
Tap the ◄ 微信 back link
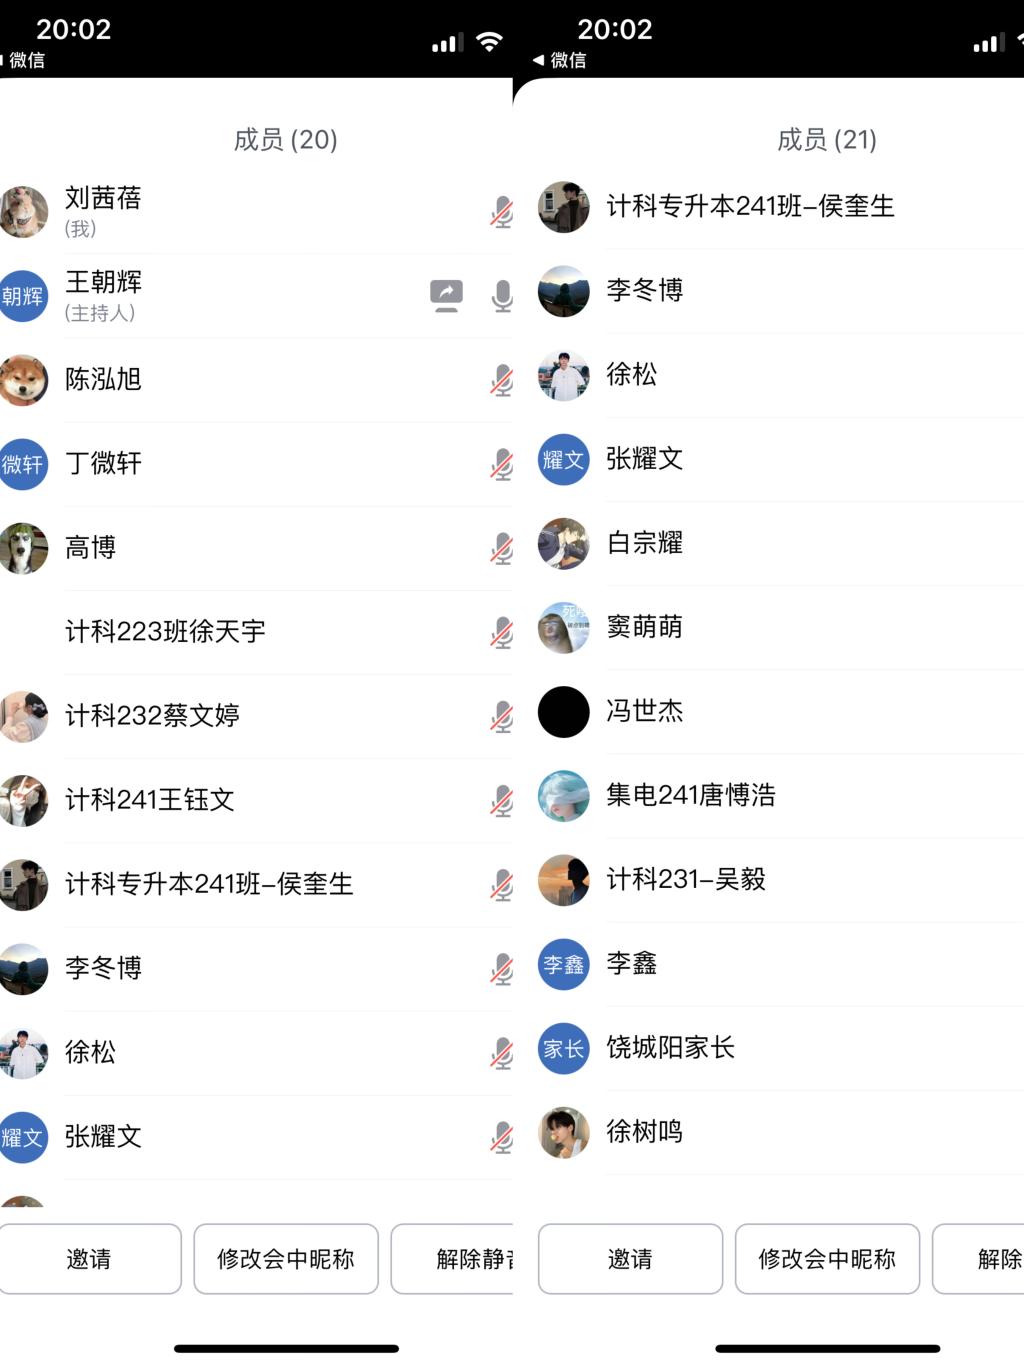(561, 60)
